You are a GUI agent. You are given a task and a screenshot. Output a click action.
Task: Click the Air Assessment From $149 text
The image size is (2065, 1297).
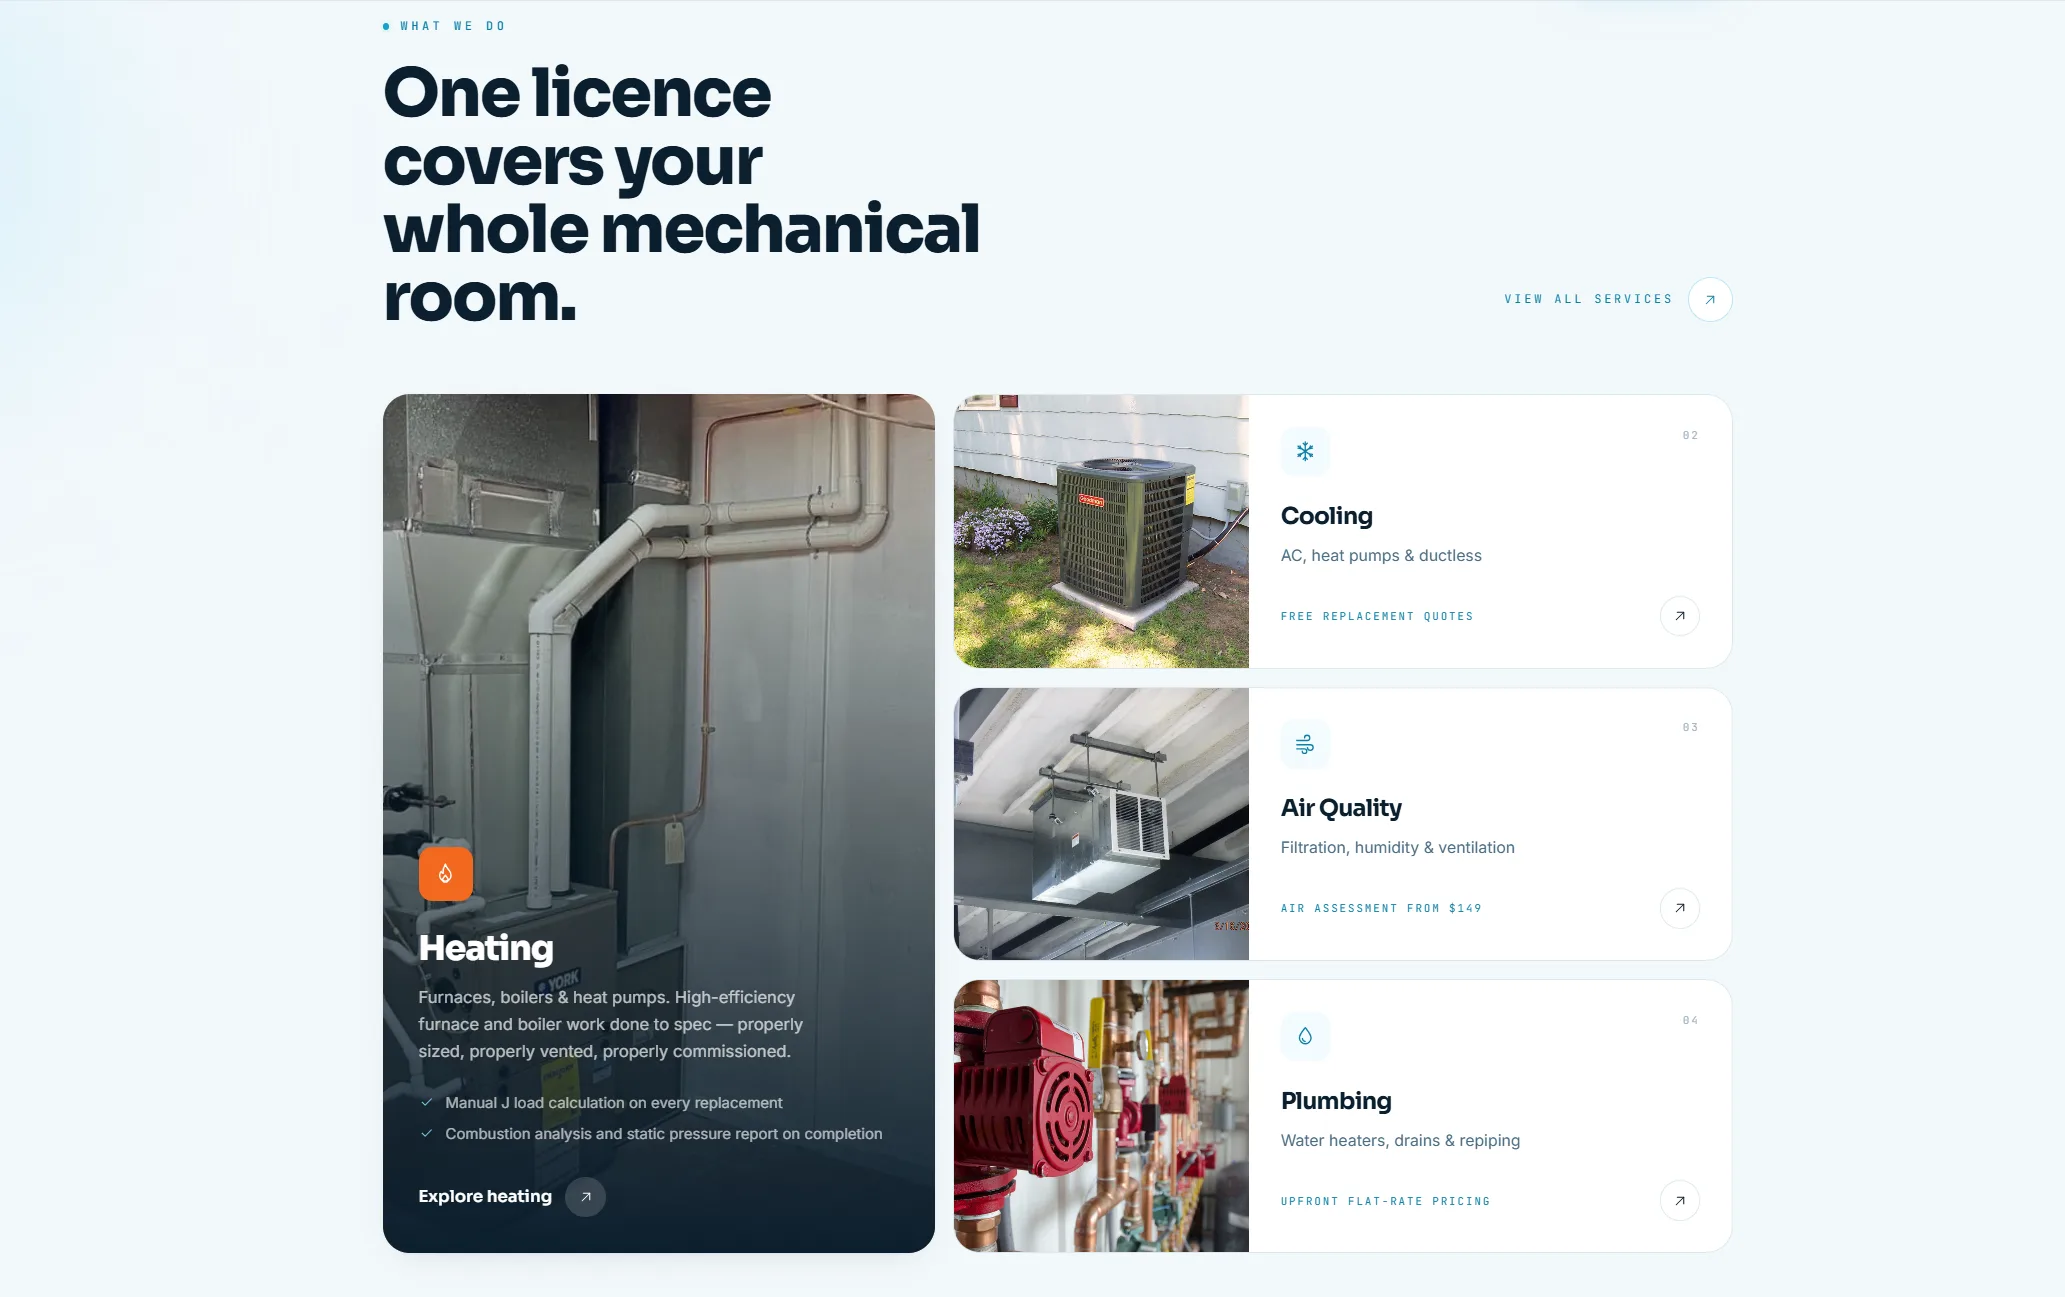1381,908
